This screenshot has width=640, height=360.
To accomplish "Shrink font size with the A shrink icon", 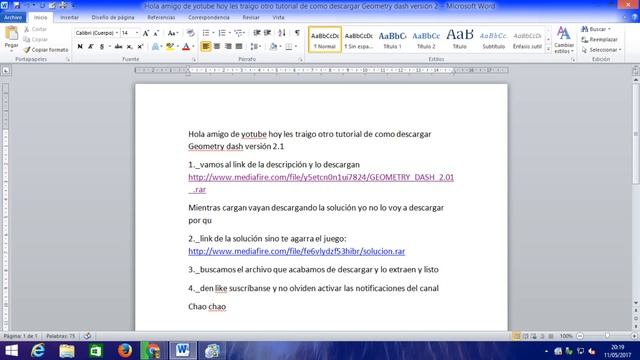I will [x=156, y=33].
